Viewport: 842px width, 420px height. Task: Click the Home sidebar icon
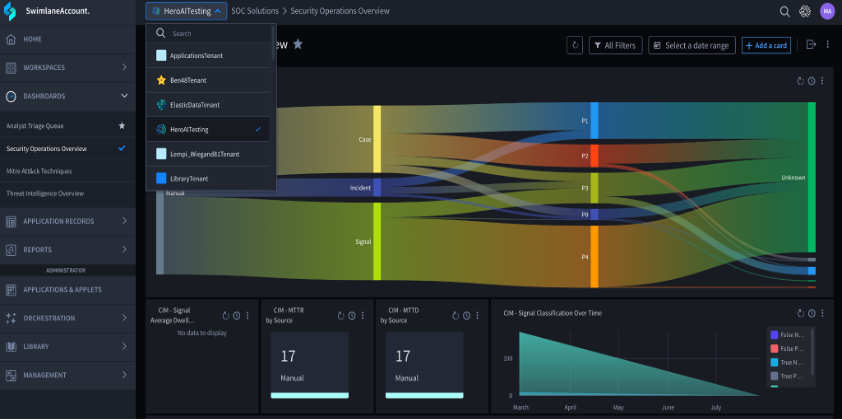coord(11,39)
